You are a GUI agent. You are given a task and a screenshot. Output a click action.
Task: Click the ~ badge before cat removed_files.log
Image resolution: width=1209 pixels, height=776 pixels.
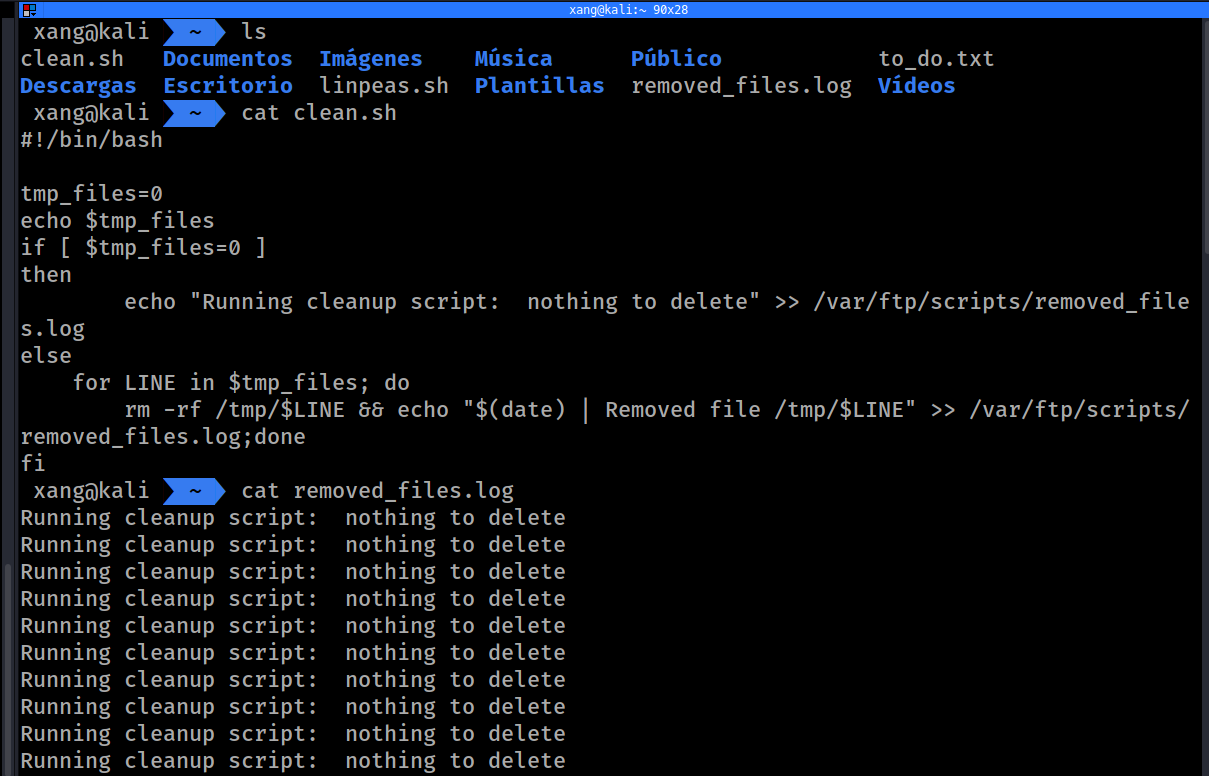(x=194, y=491)
